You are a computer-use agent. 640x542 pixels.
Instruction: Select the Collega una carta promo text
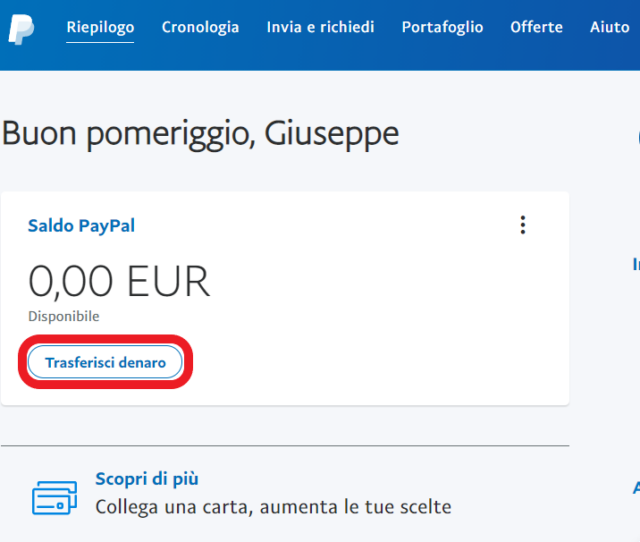tap(272, 507)
